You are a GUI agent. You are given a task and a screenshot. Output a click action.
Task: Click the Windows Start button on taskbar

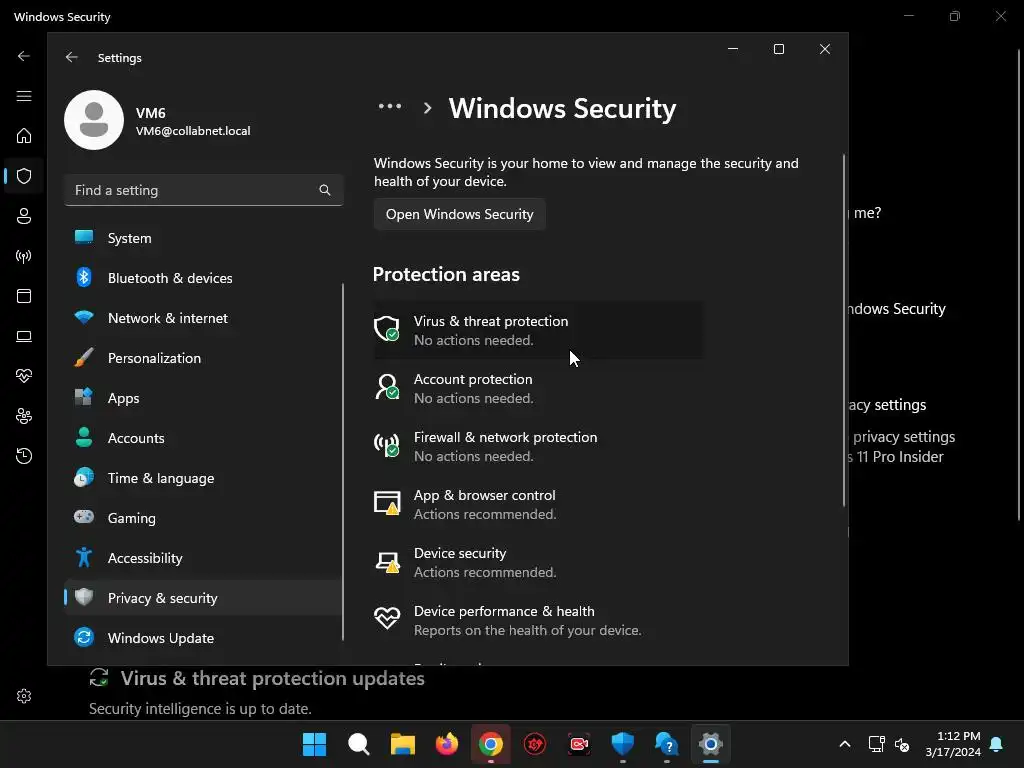[314, 744]
